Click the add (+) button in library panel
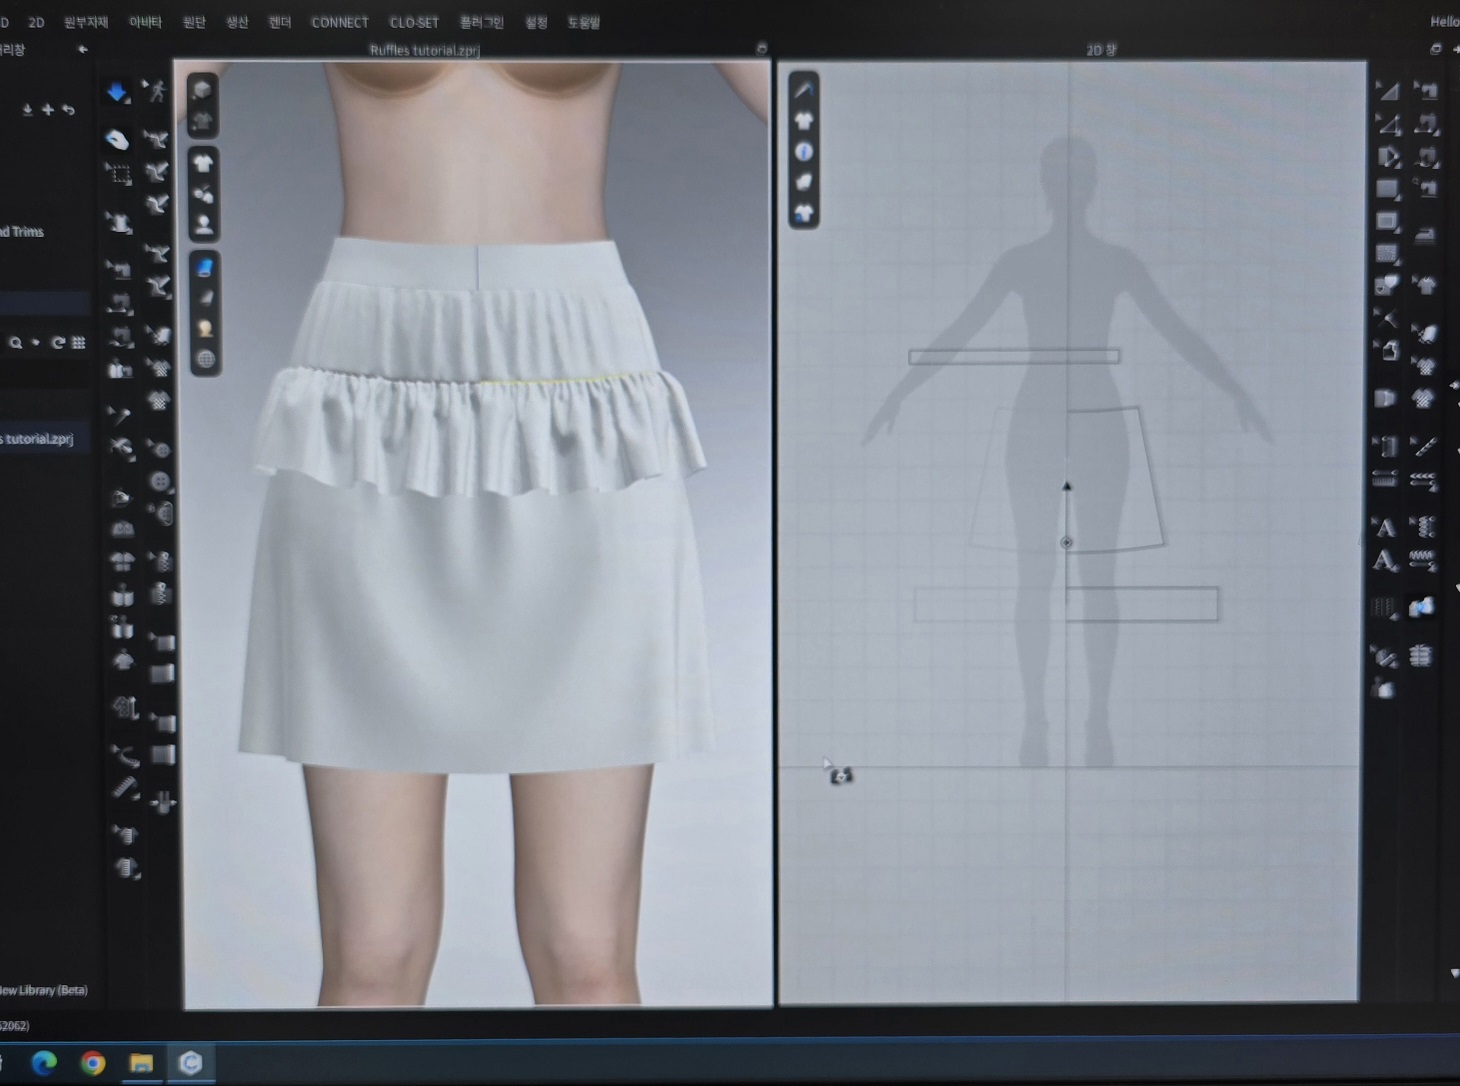 click(47, 110)
